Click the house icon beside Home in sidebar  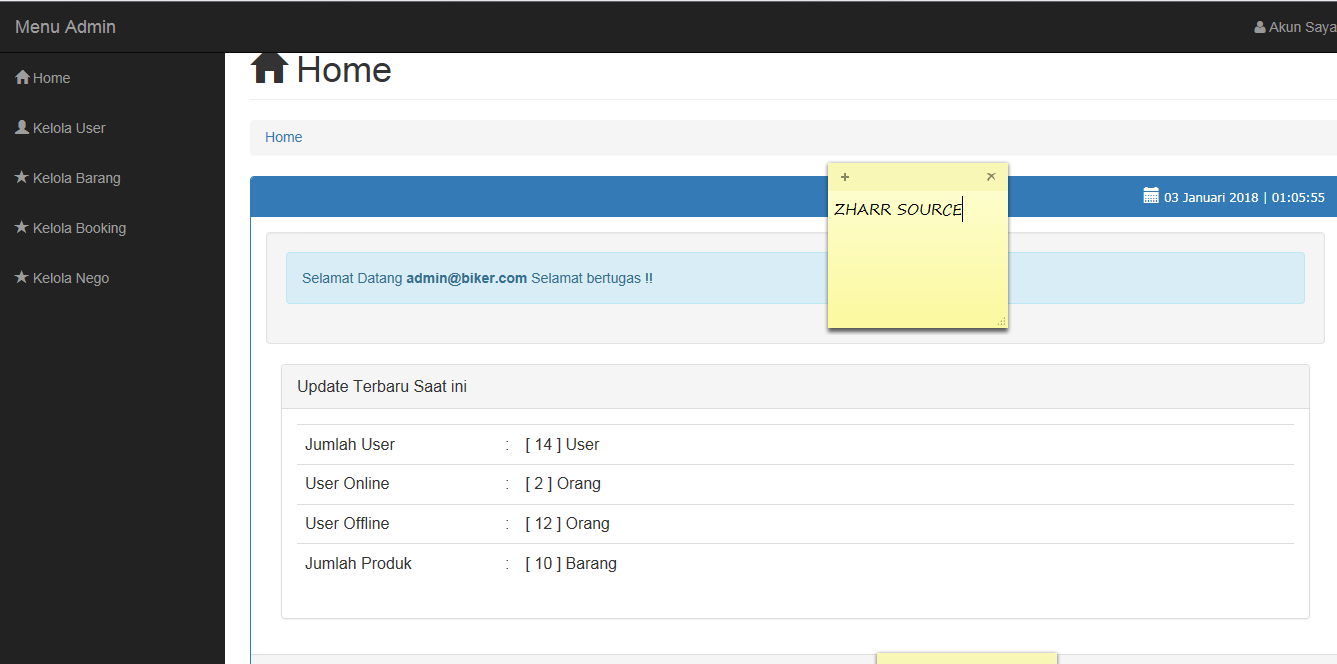click(22, 77)
